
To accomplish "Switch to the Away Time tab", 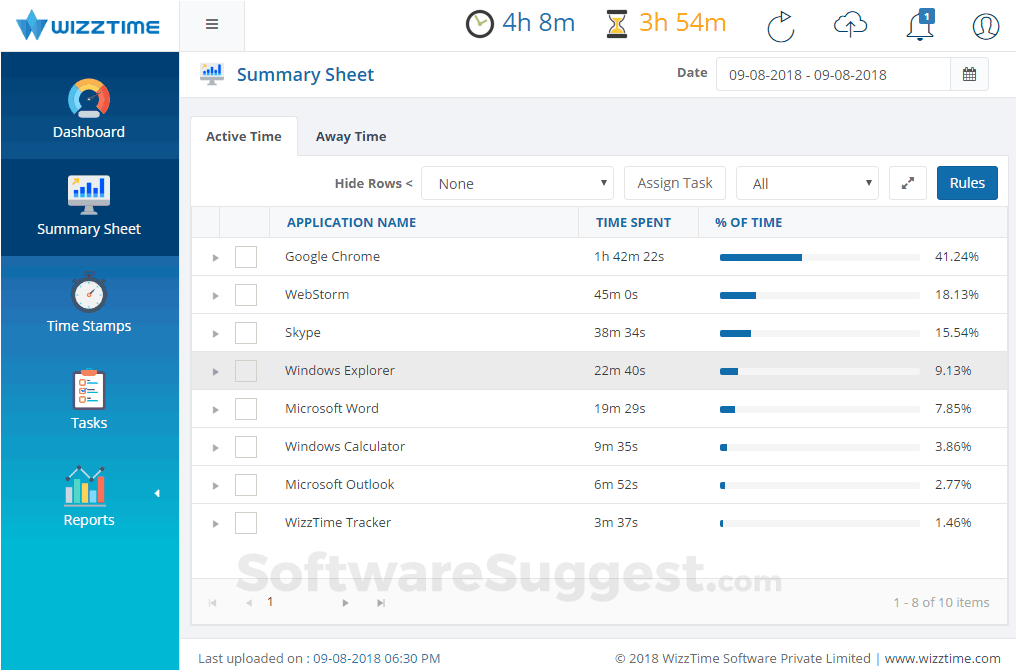I will point(351,136).
